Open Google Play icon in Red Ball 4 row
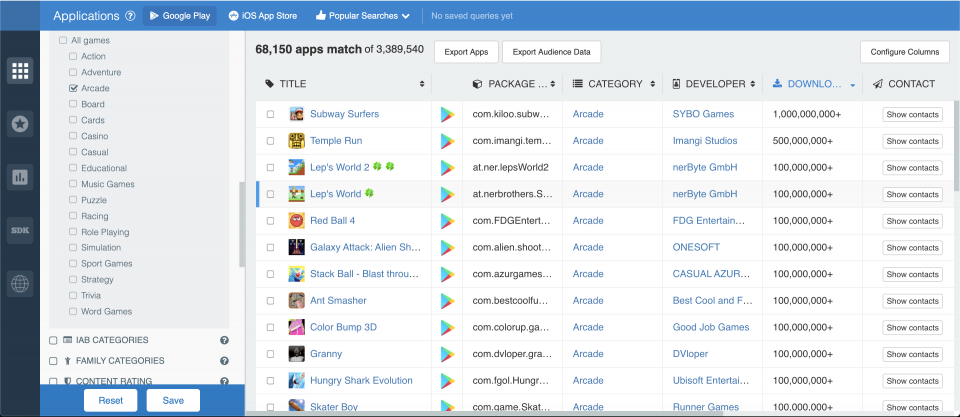 coord(448,221)
